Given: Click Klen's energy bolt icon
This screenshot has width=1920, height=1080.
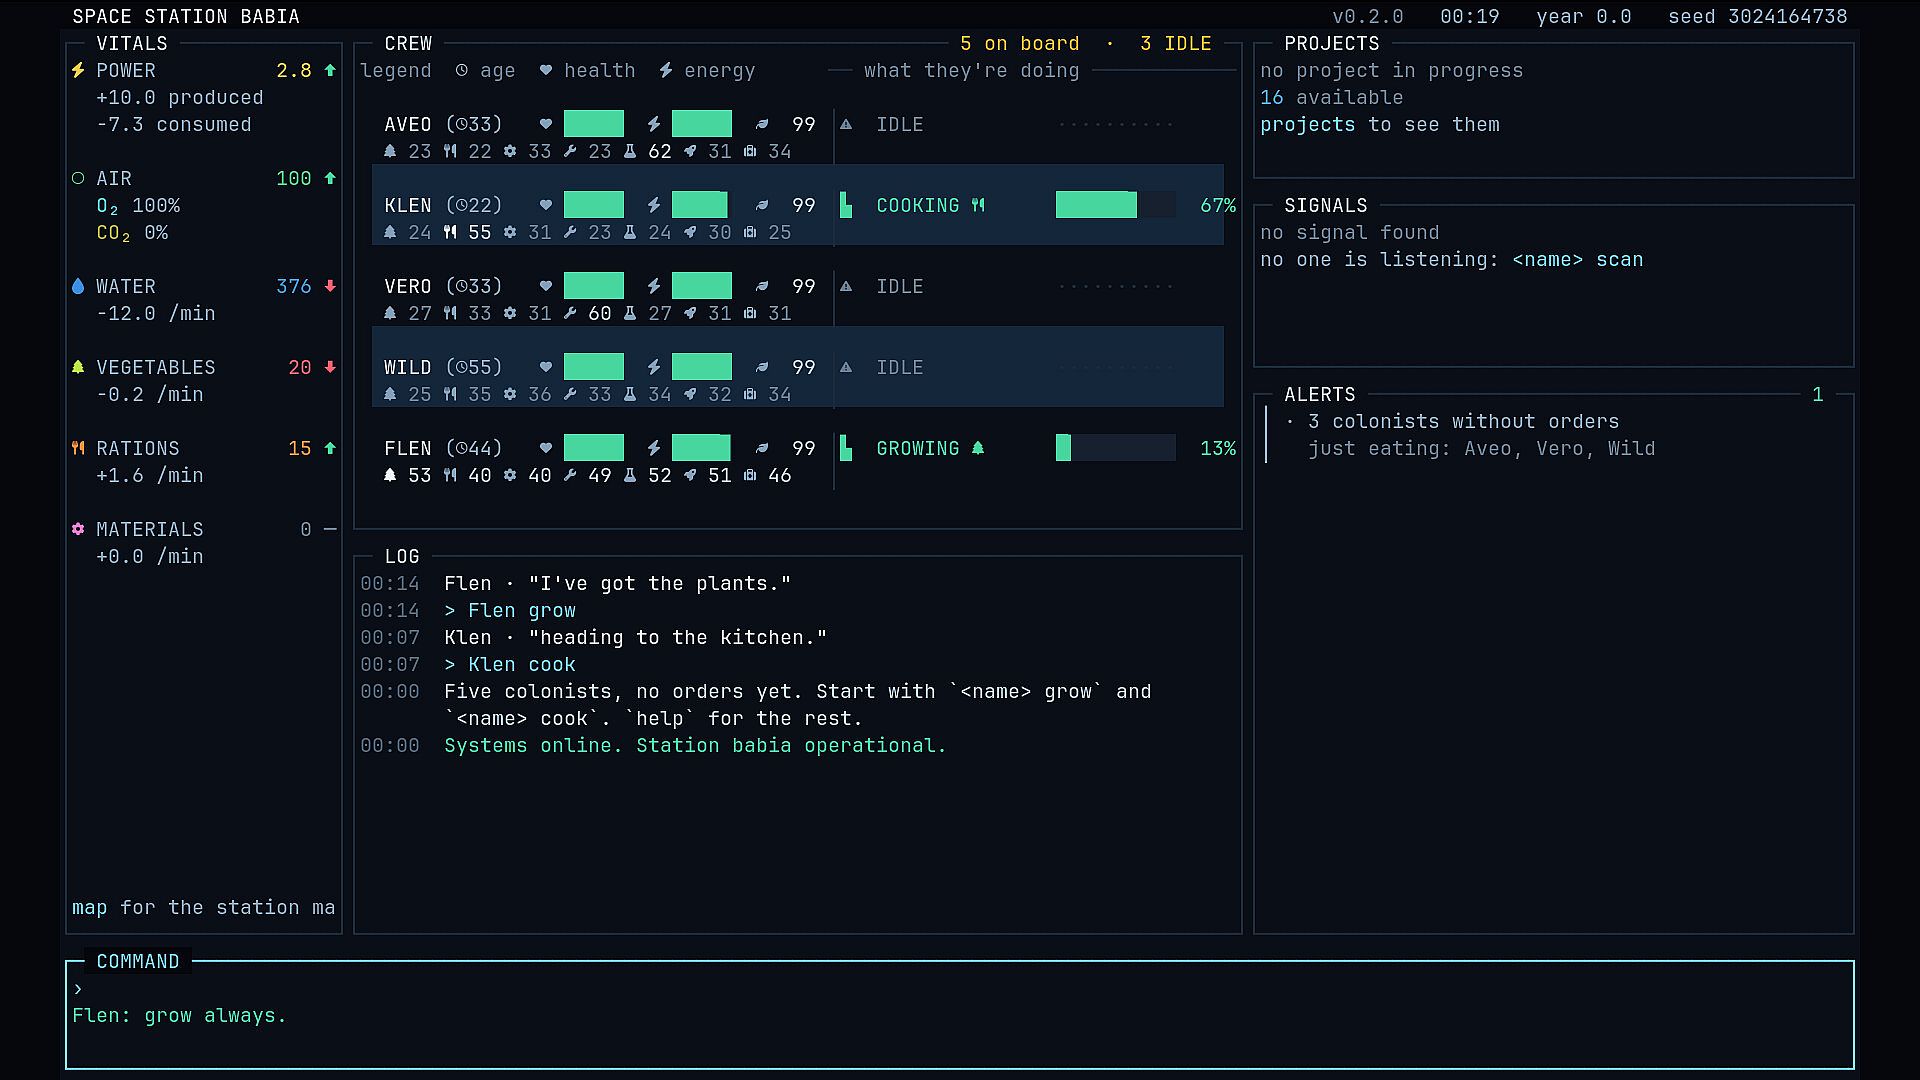Looking at the screenshot, I should 654,206.
